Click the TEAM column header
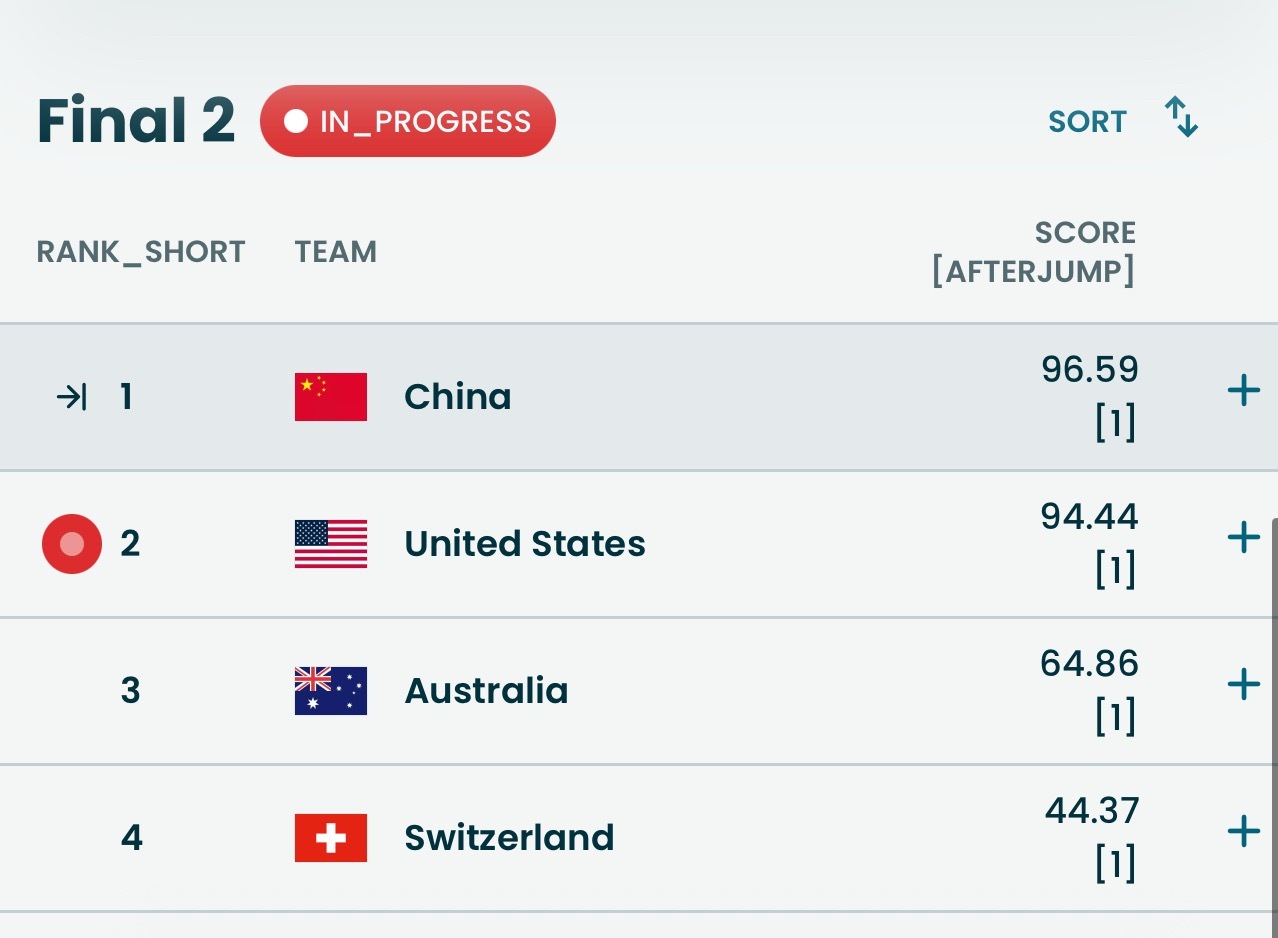The image size is (1278, 938). pos(336,252)
